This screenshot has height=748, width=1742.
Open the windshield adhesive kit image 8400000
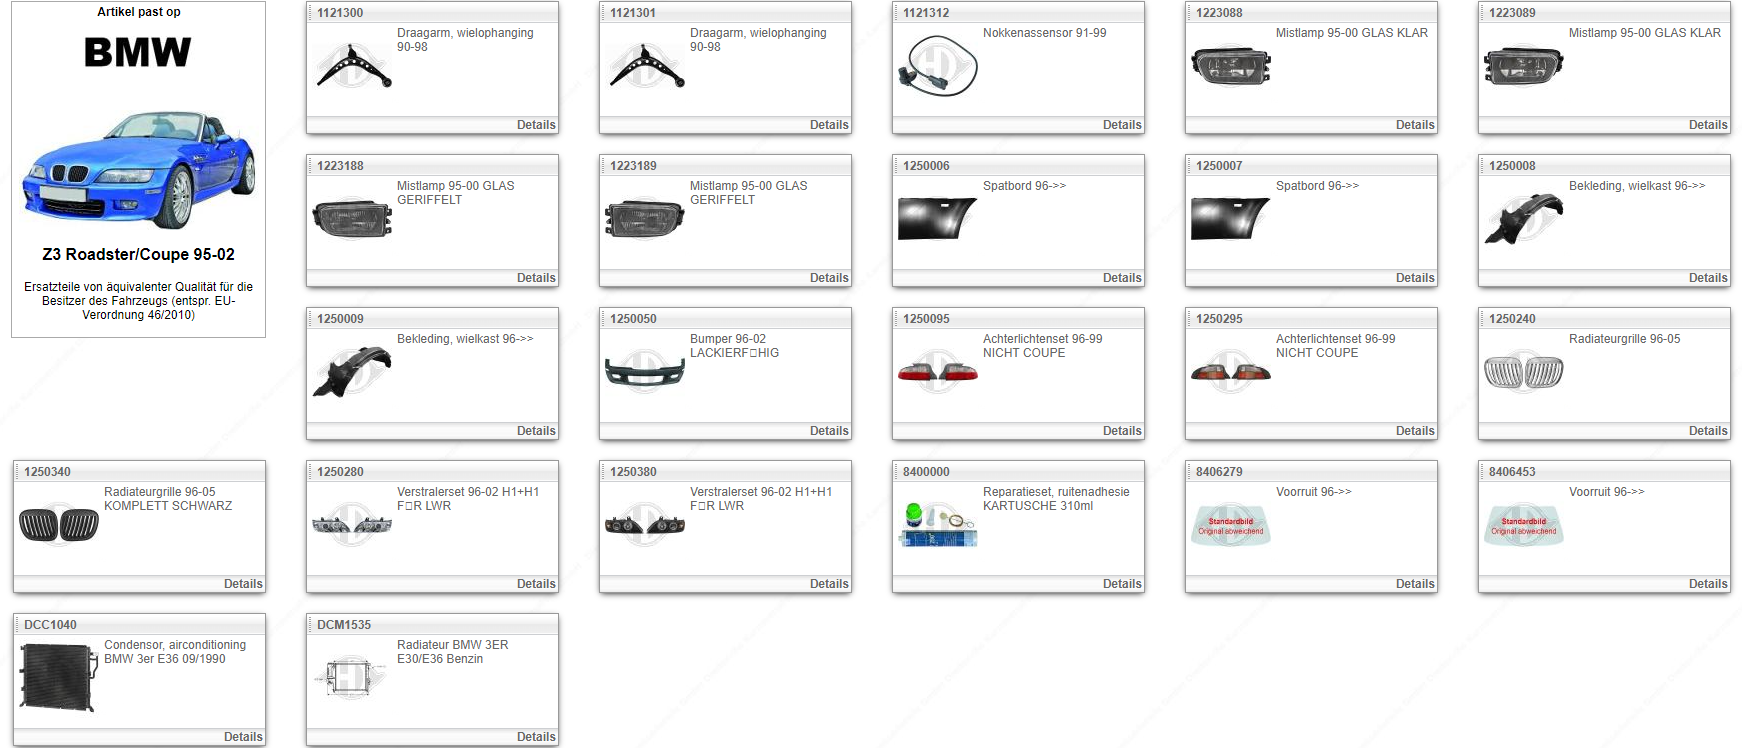(937, 525)
